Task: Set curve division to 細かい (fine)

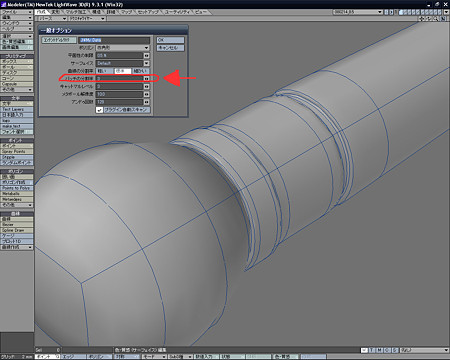Action: (x=141, y=71)
